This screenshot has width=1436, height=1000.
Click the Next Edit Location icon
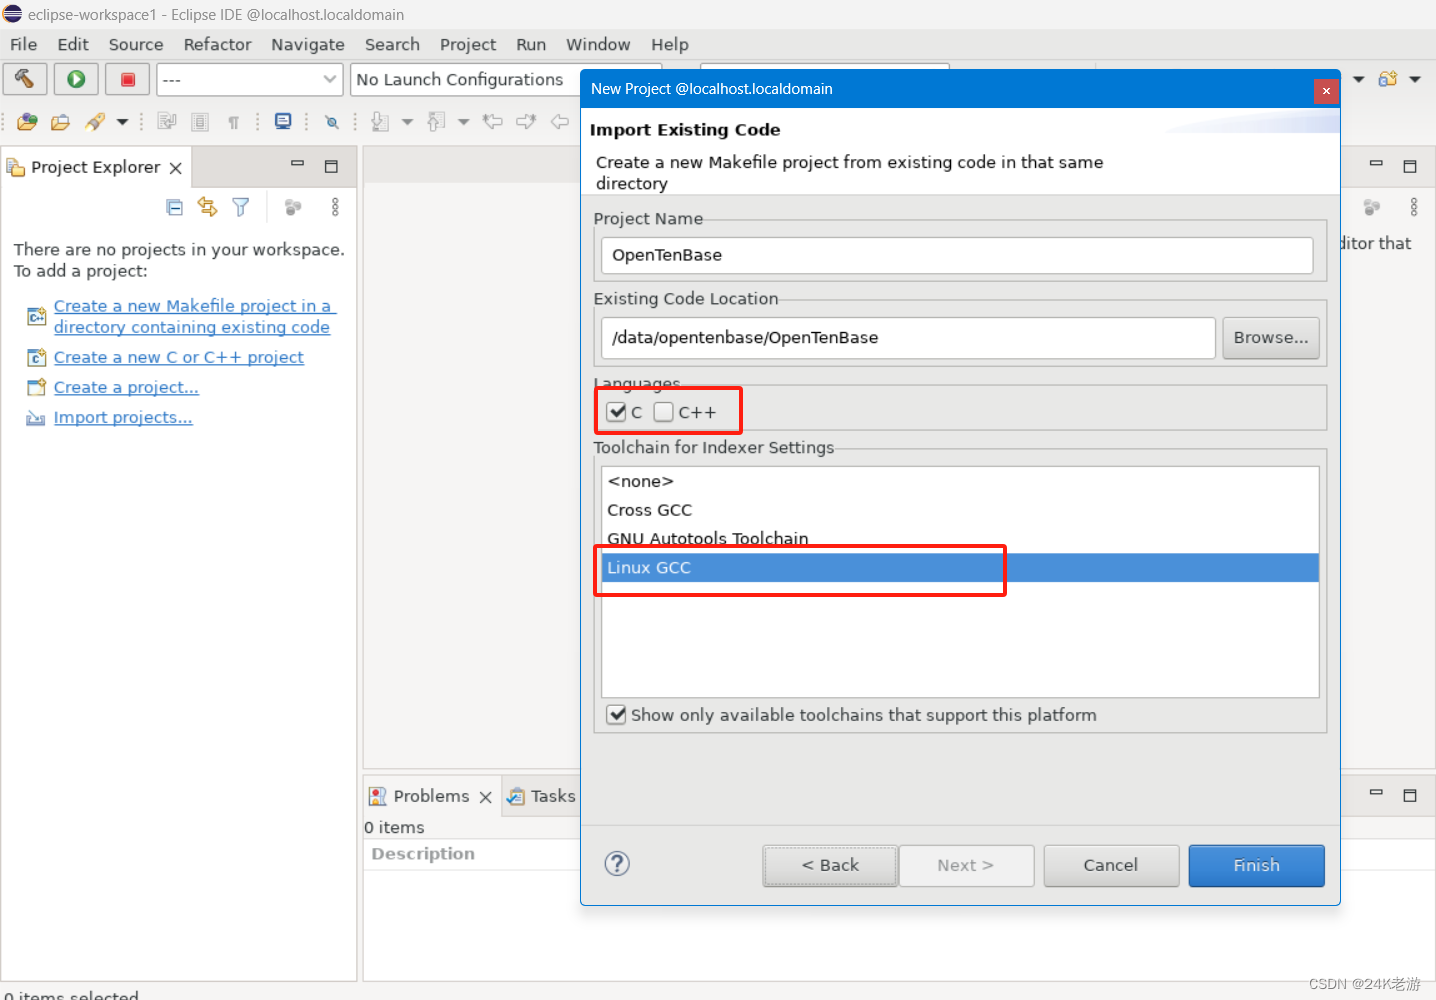(526, 122)
